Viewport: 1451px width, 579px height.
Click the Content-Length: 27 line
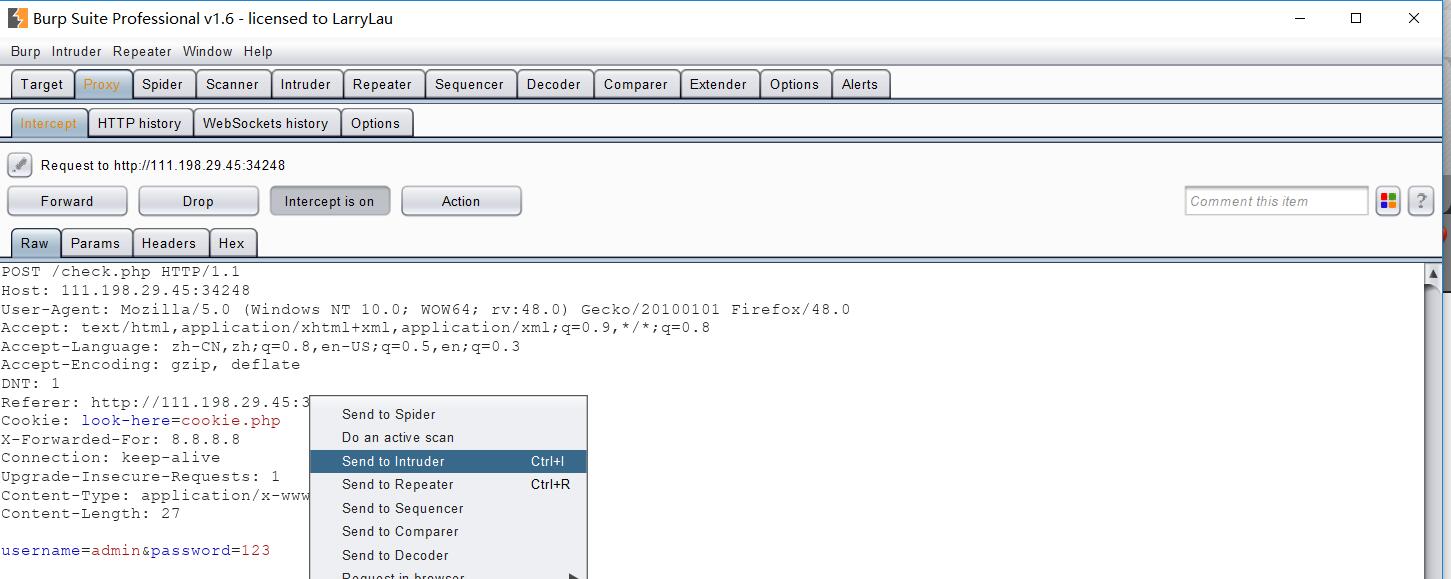tap(91, 514)
